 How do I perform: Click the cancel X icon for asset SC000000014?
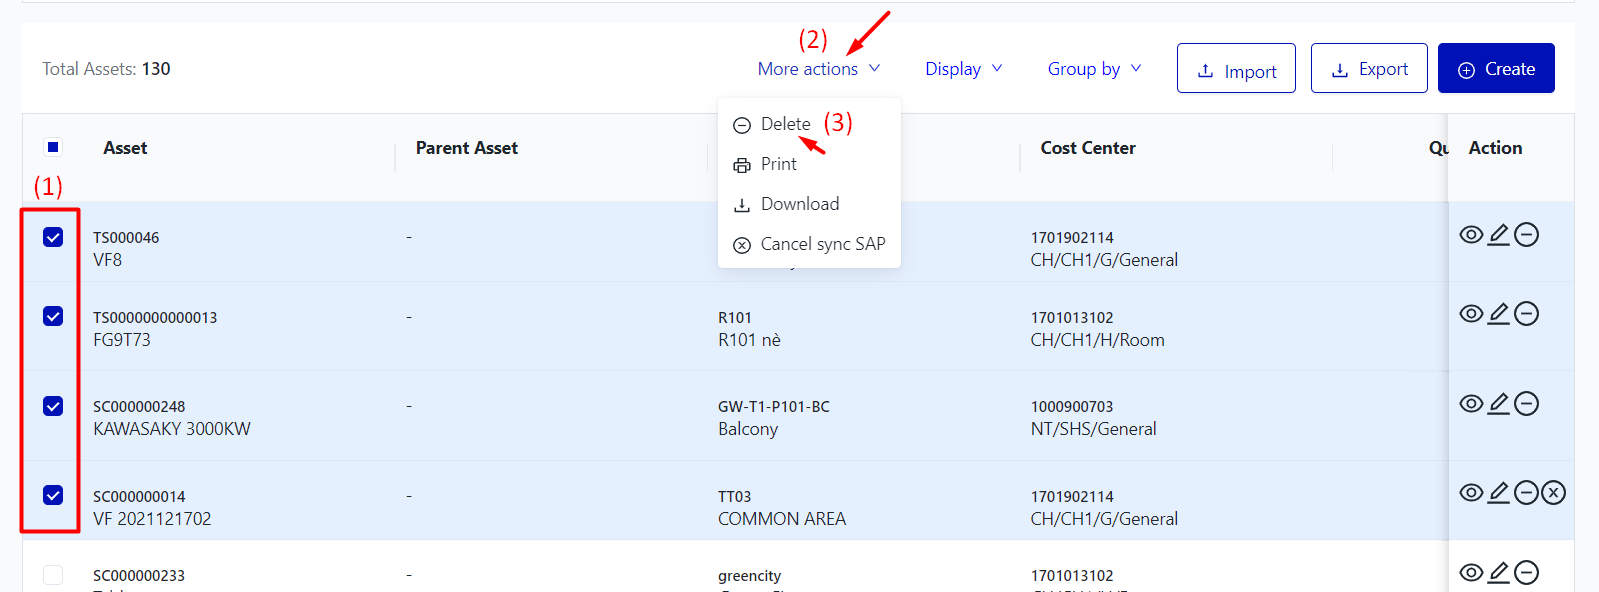click(1553, 493)
